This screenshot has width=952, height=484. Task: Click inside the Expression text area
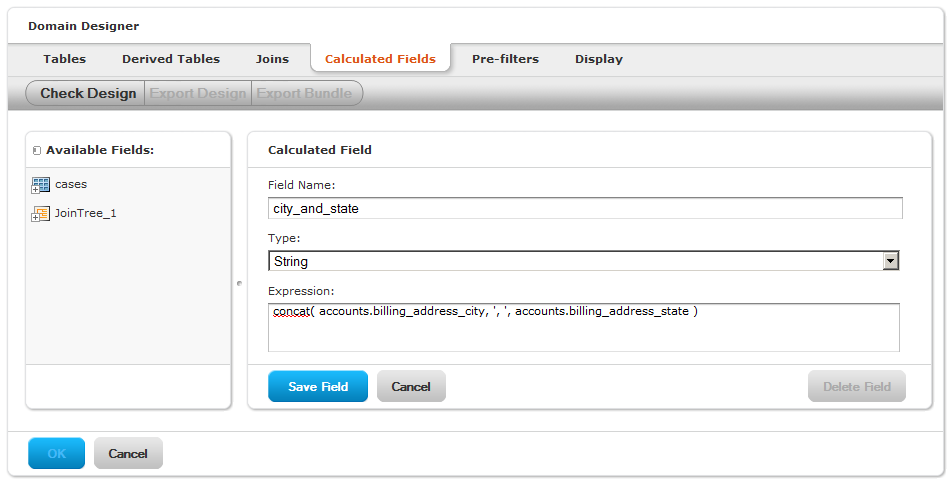pyautogui.click(x=583, y=327)
